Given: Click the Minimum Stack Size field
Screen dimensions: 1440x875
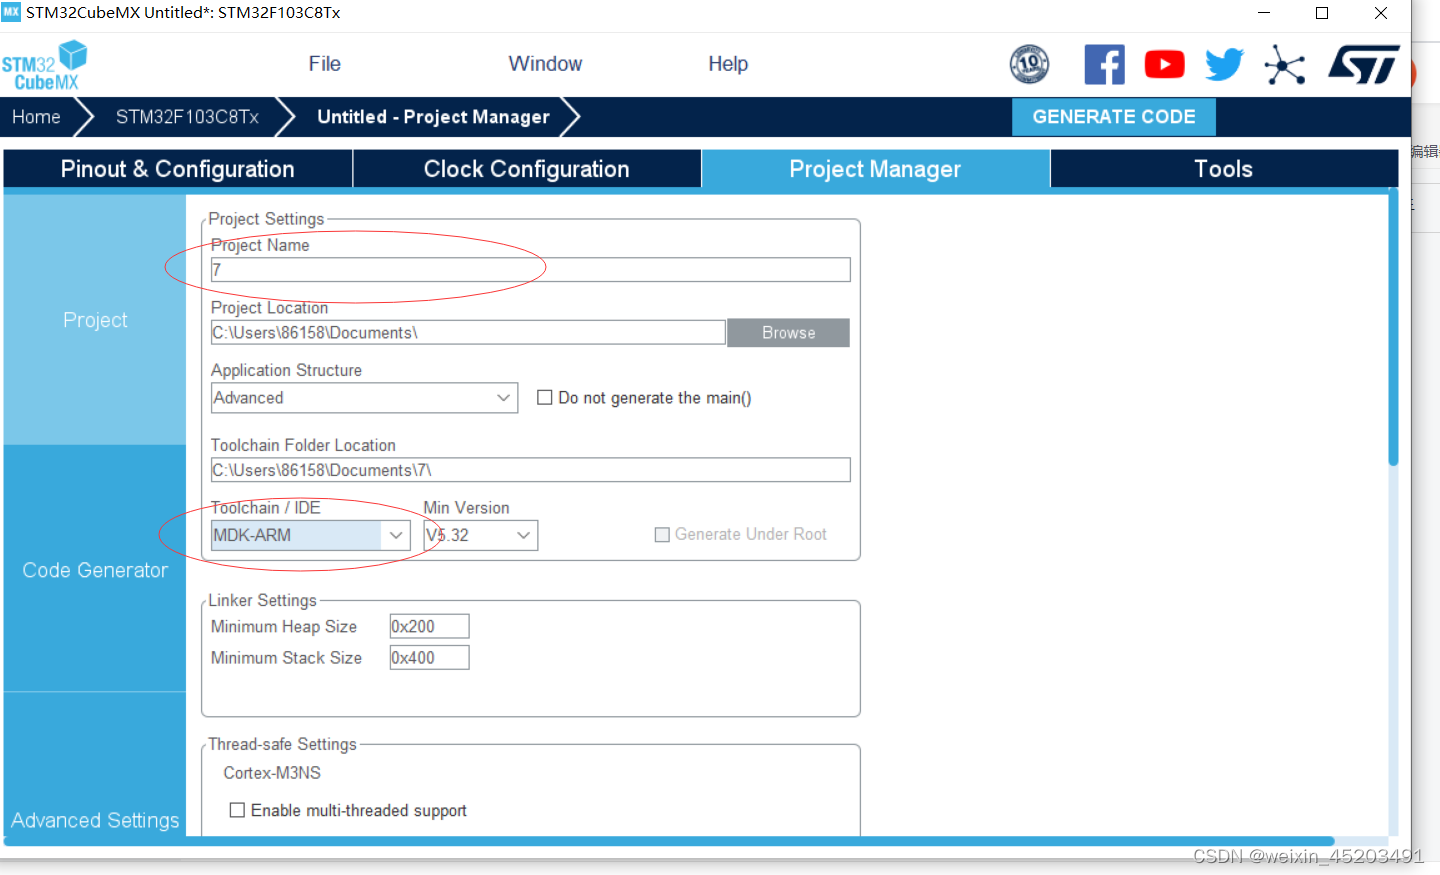Looking at the screenshot, I should tap(429, 657).
